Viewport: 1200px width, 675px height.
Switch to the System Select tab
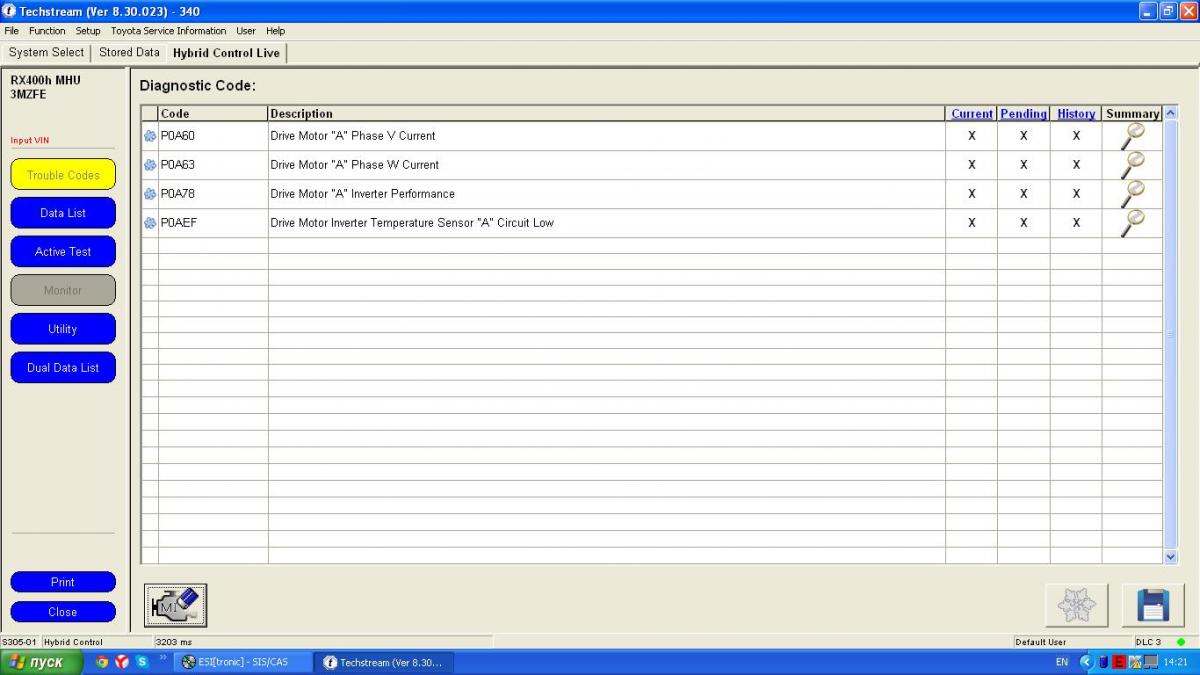[47, 53]
